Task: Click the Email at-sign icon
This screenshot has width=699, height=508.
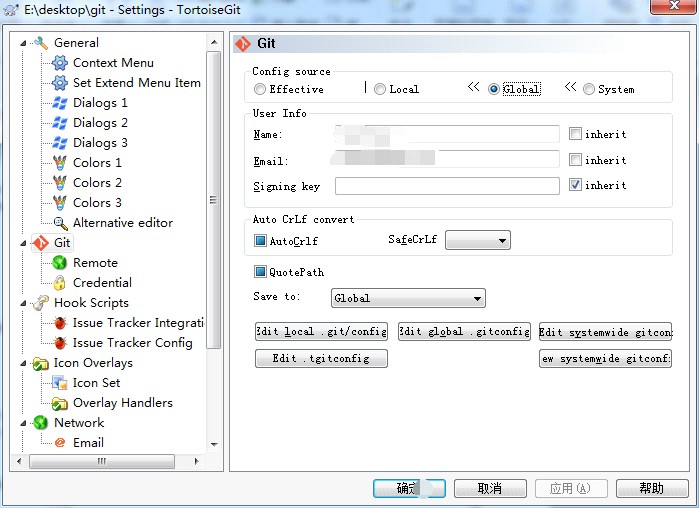Action: [x=60, y=443]
